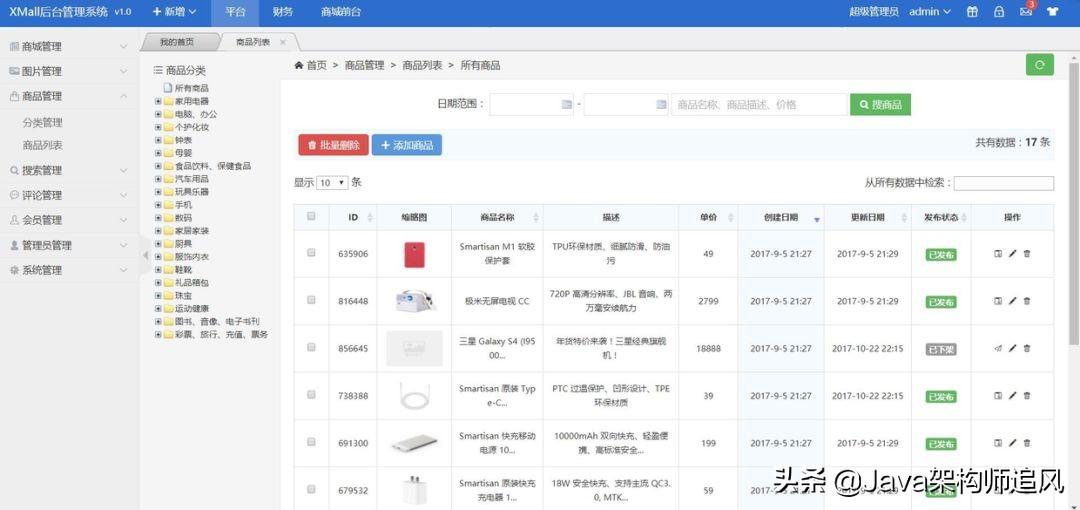Open 商品列表 in sidebar
Image resolution: width=1080 pixels, height=510 pixels.
coord(43,145)
